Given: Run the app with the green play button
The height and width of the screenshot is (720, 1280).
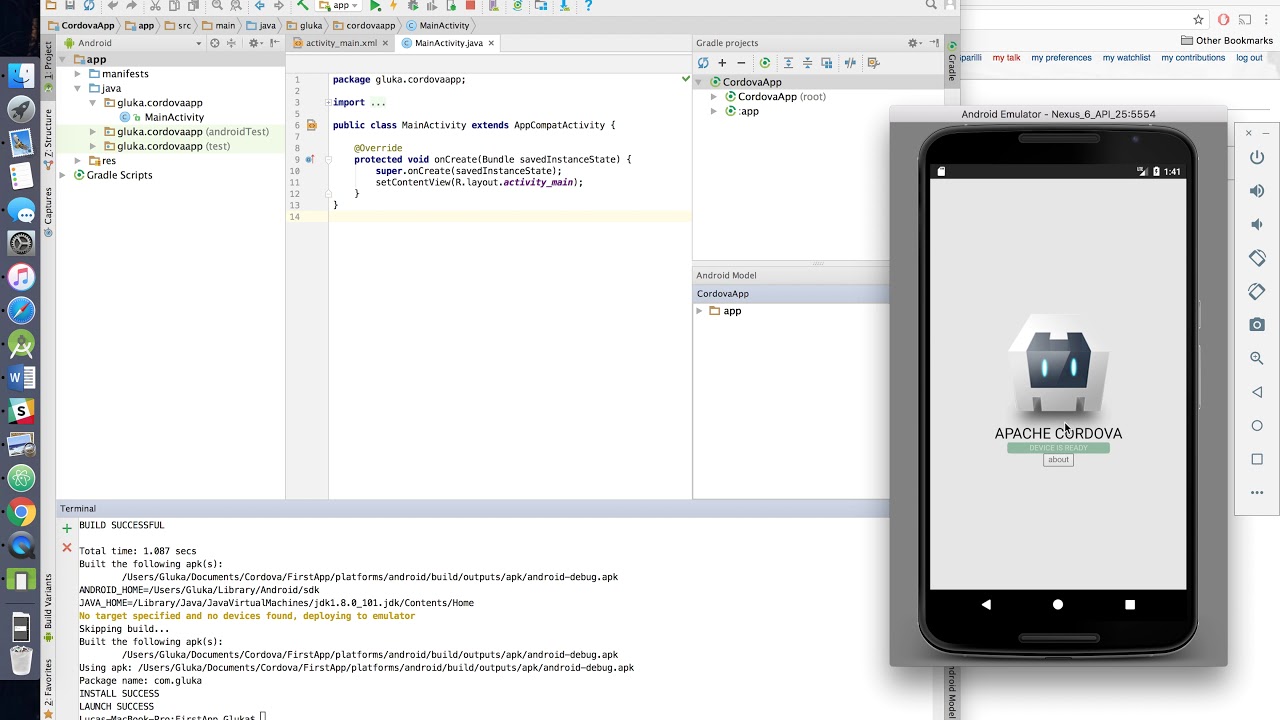Looking at the screenshot, I should pyautogui.click(x=375, y=5).
